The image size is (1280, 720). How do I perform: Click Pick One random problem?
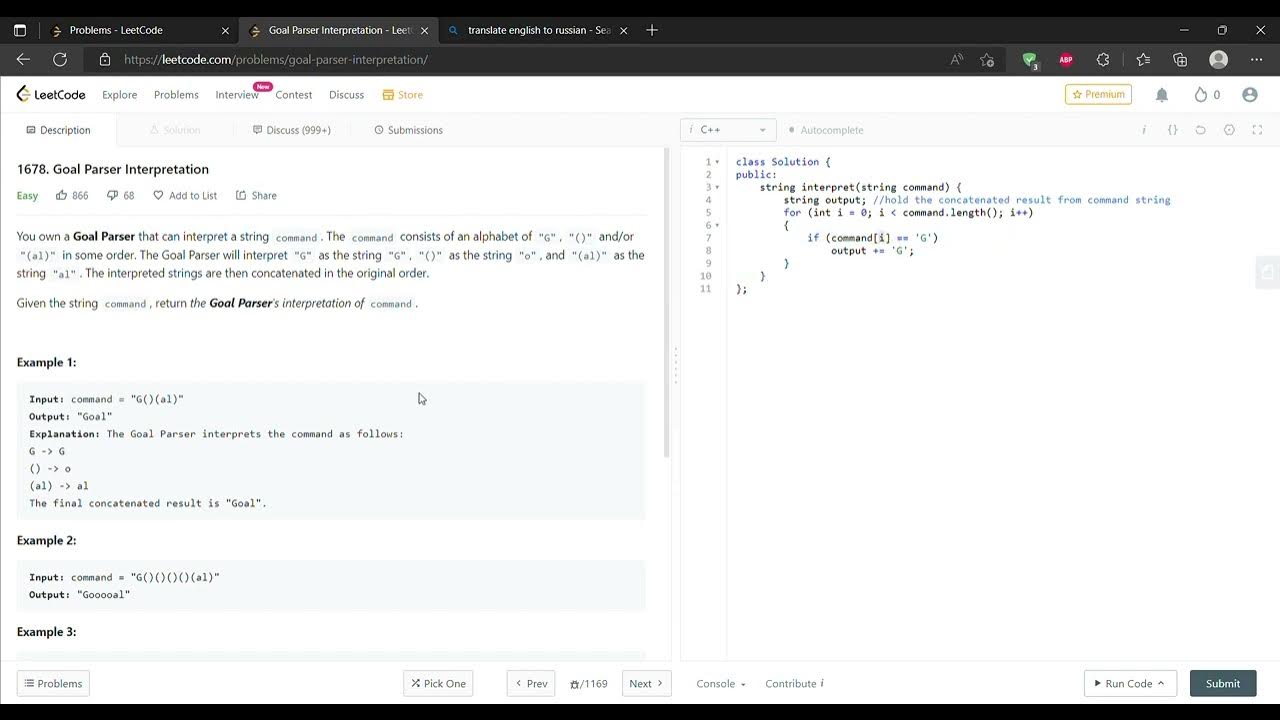tap(438, 684)
